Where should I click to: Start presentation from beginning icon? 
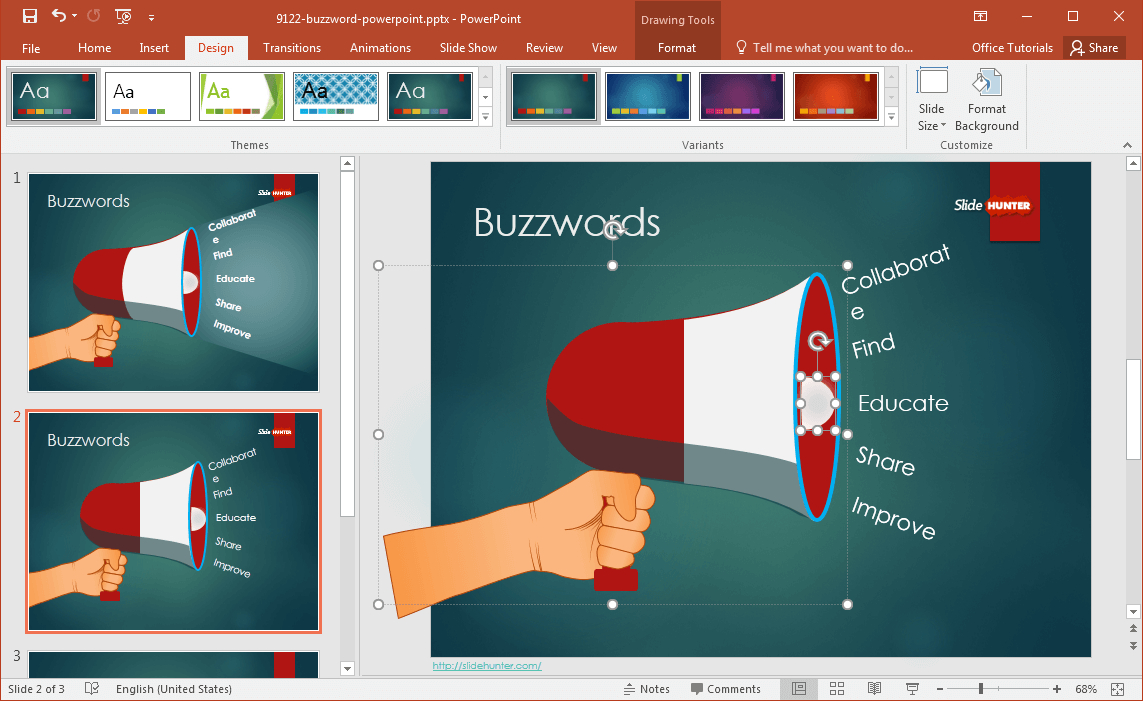(123, 16)
